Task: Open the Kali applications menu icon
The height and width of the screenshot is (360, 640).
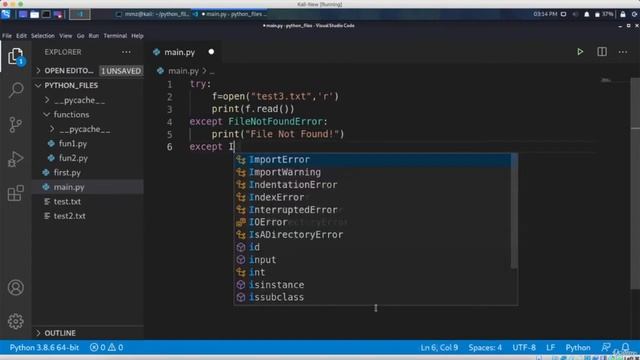Action: point(6,14)
